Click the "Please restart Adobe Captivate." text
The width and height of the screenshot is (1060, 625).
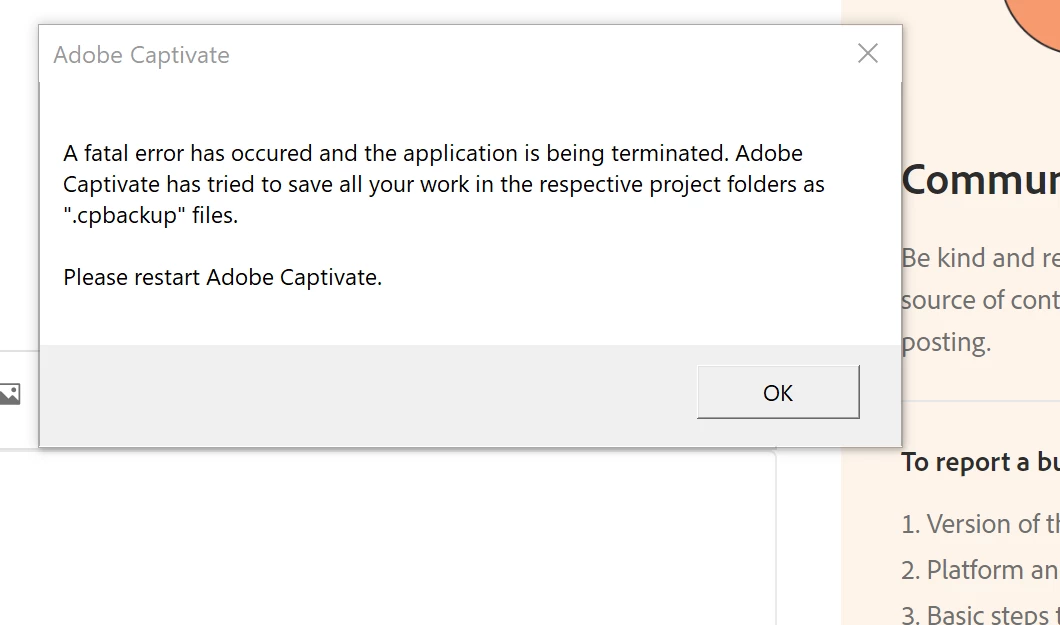222,277
